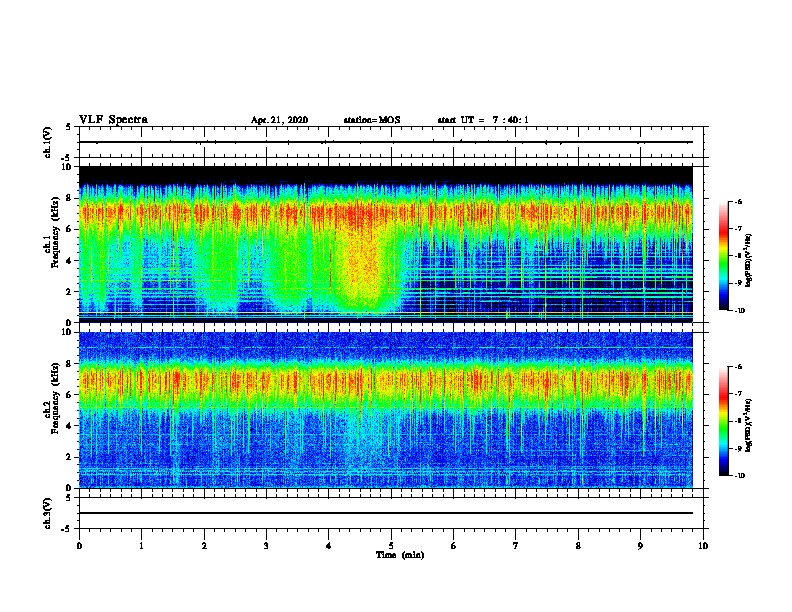Click the "1" tick on the time axis
The height and width of the screenshot is (612, 792).
pos(141,546)
